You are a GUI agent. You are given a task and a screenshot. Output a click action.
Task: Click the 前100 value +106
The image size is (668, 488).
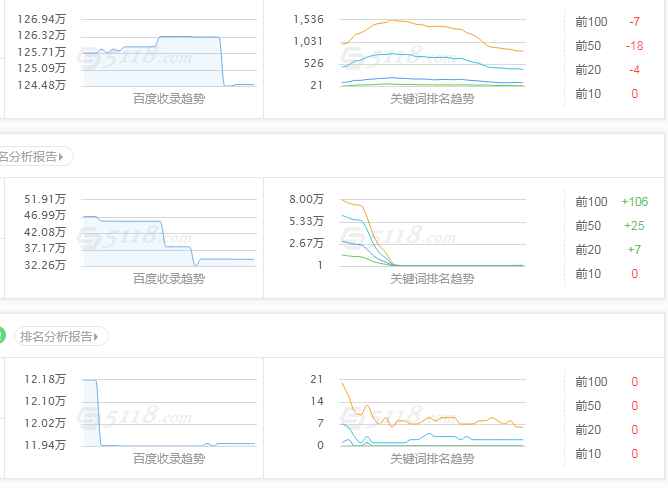coord(634,202)
